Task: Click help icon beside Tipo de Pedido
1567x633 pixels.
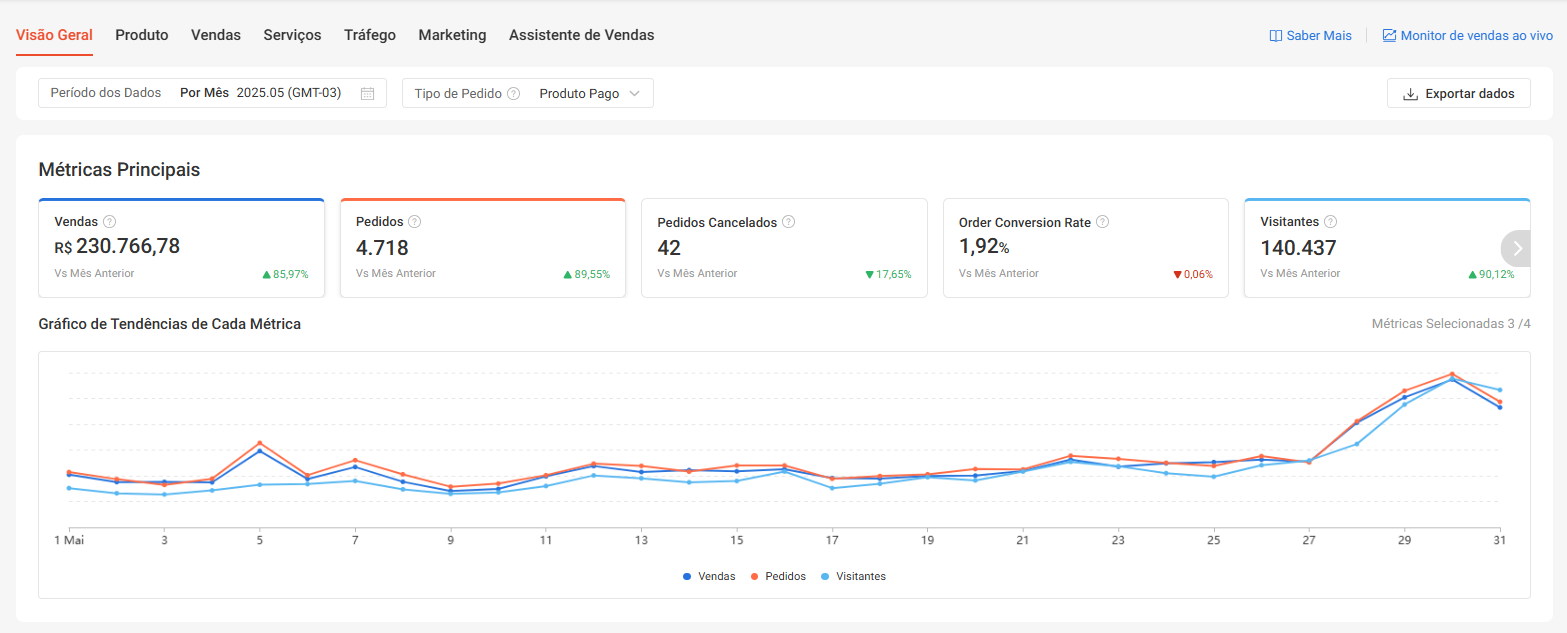Action: (x=513, y=94)
